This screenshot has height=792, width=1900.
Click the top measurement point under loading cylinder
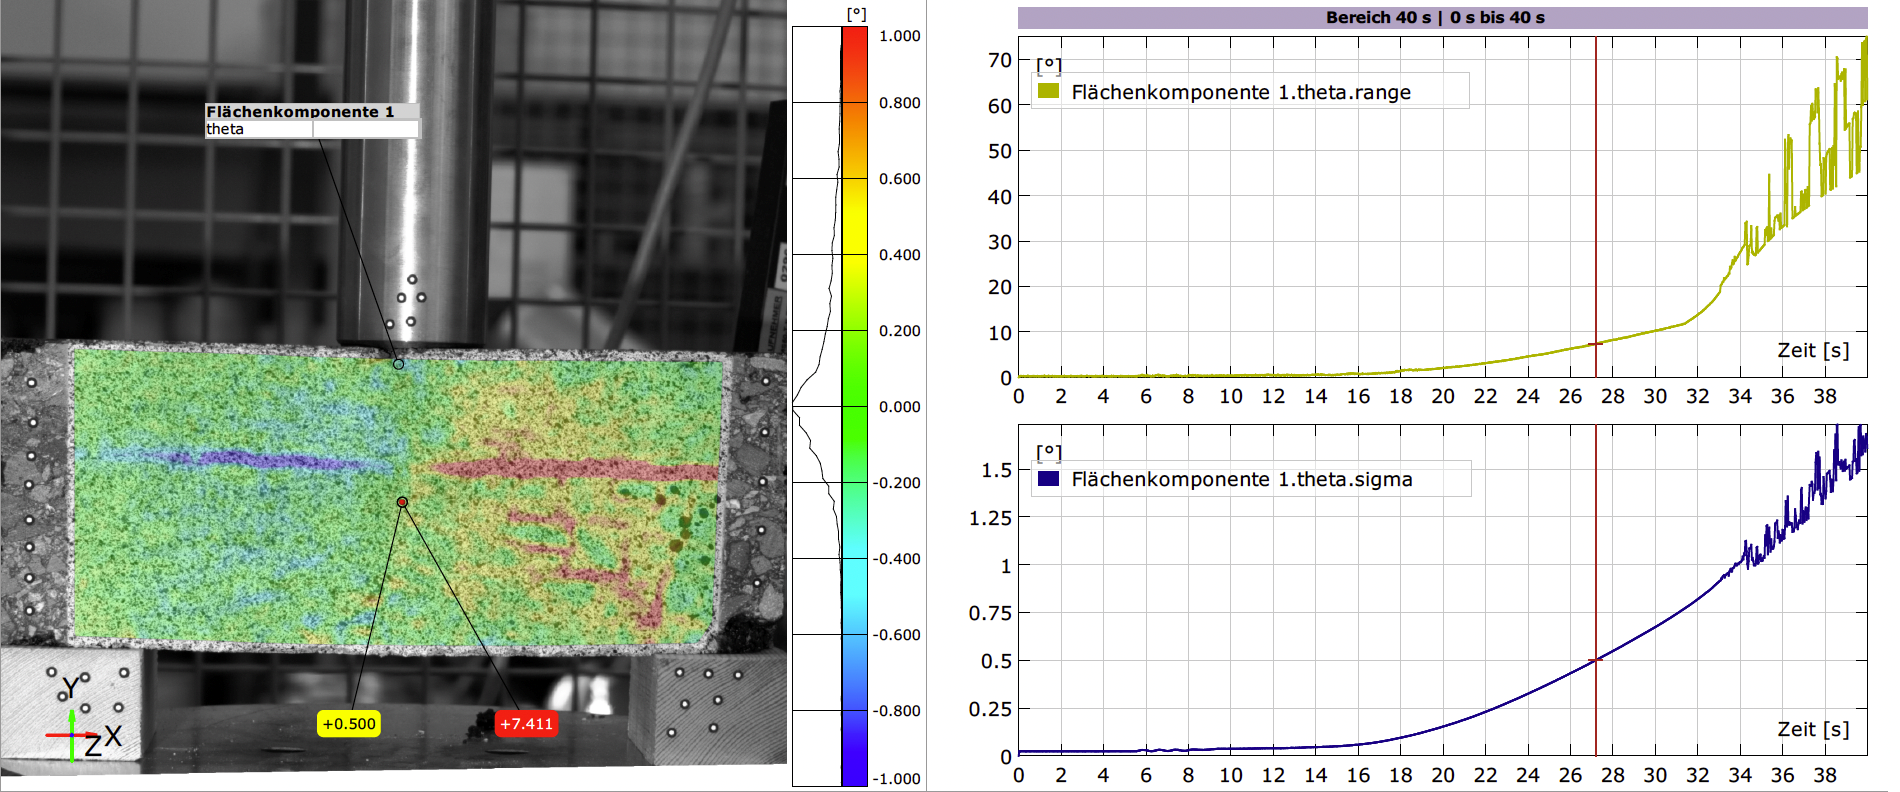click(x=398, y=364)
